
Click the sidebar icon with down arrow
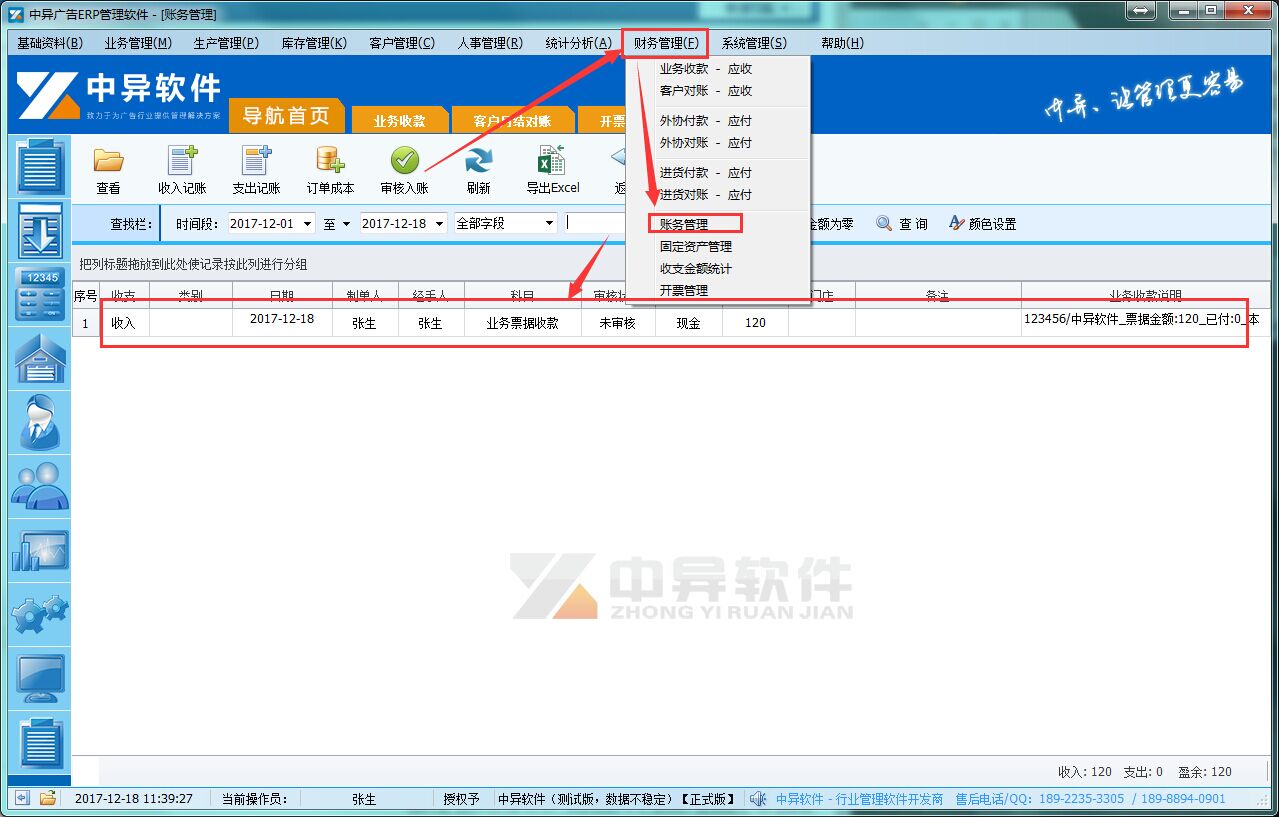[x=40, y=230]
